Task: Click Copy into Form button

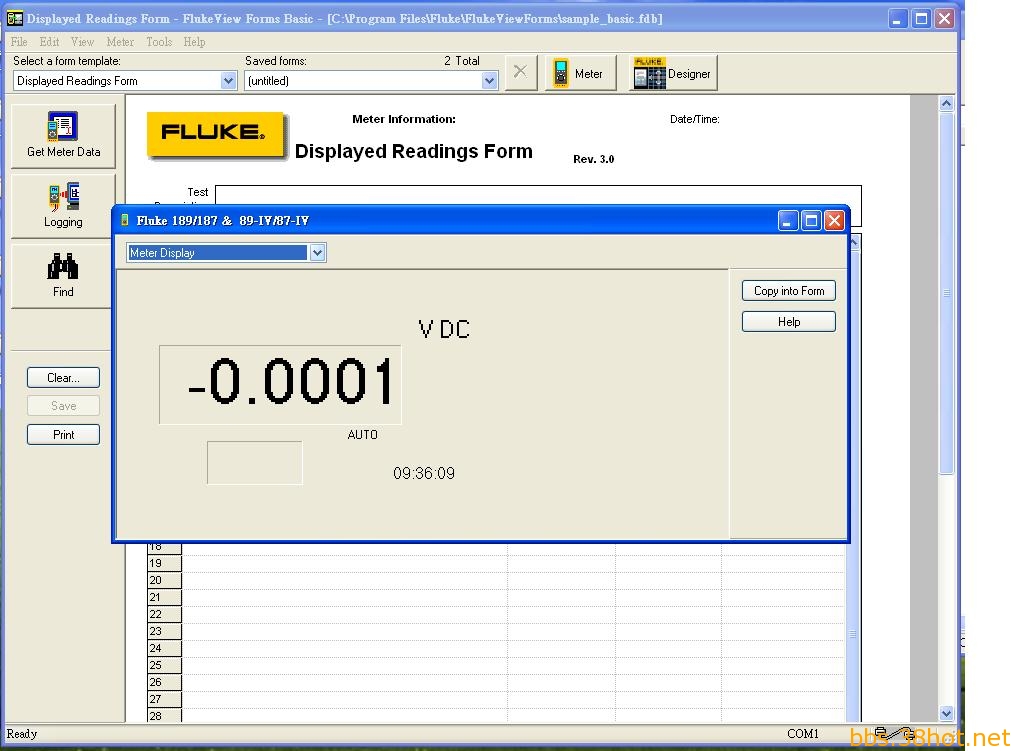Action: (789, 291)
